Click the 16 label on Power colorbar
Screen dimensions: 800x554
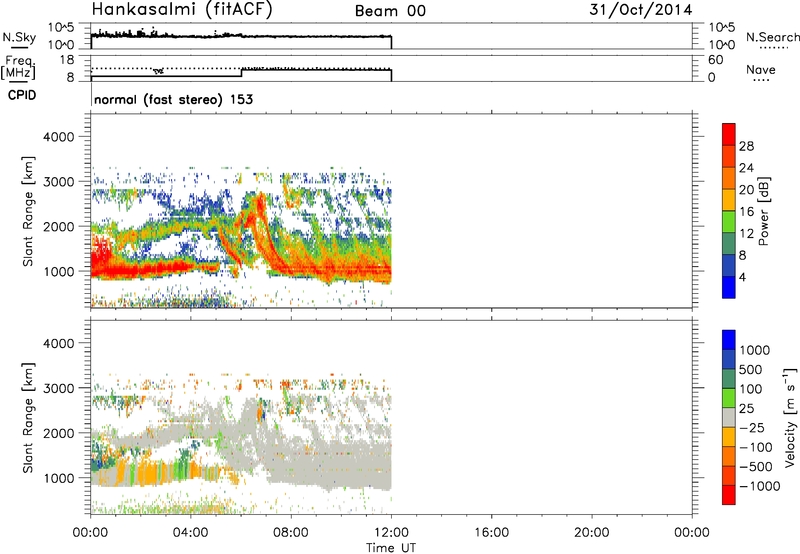coord(746,212)
